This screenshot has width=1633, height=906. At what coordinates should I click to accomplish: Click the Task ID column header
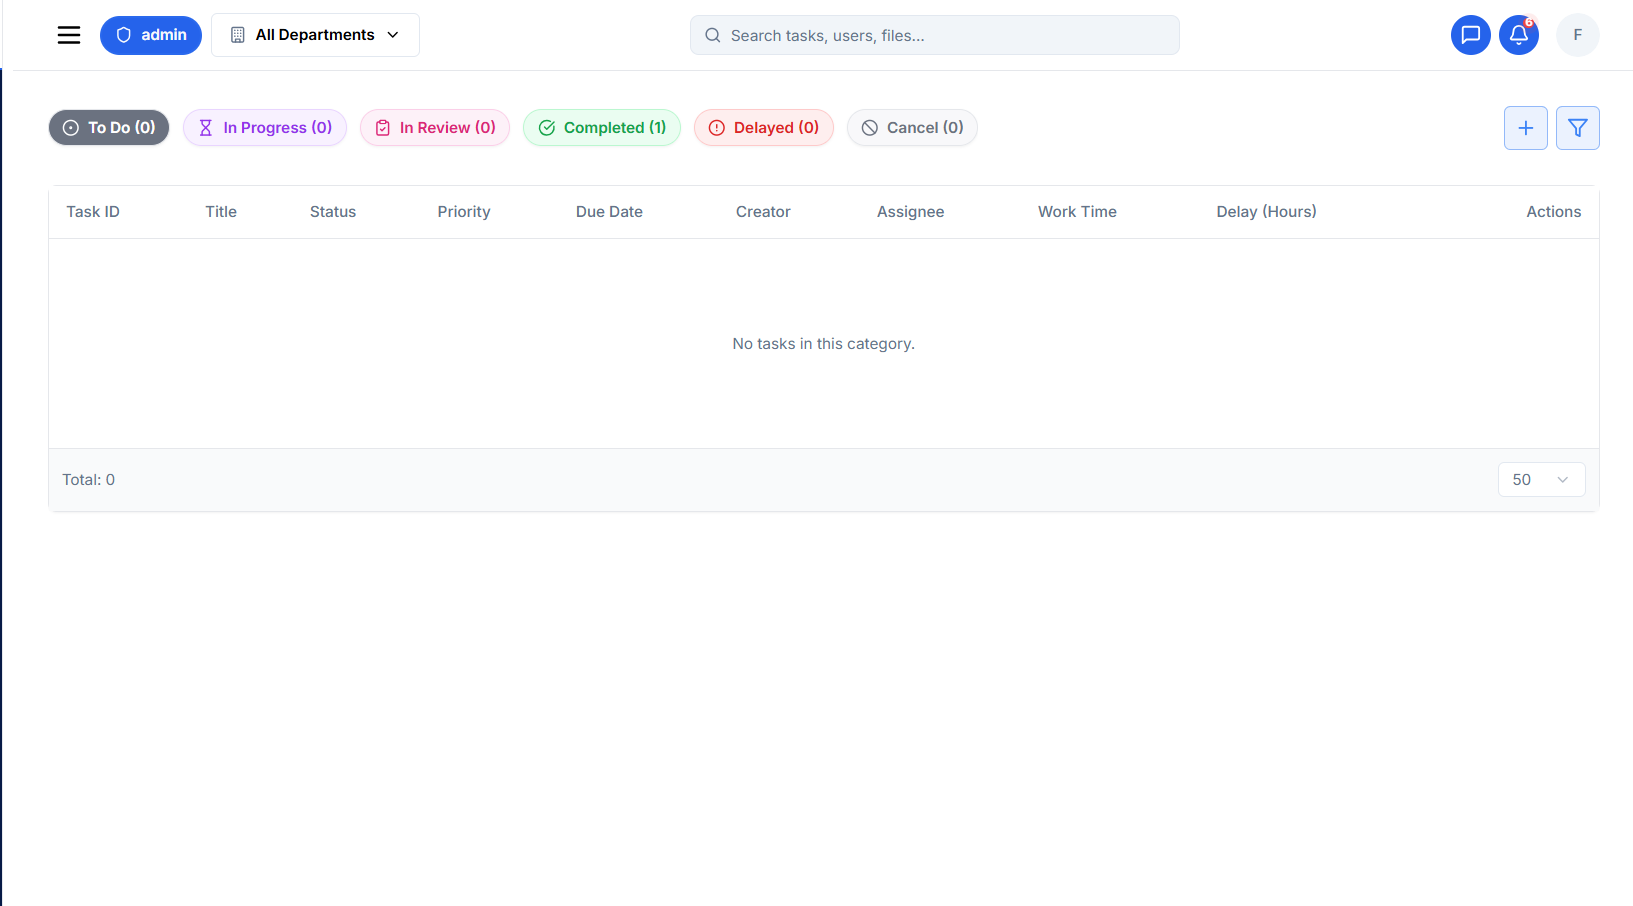[93, 212]
